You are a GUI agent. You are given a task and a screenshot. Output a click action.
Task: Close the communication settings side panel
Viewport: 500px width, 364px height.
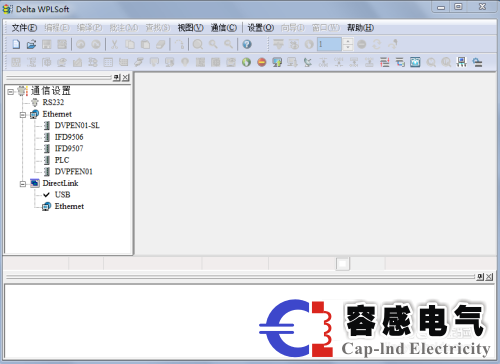pos(126,77)
